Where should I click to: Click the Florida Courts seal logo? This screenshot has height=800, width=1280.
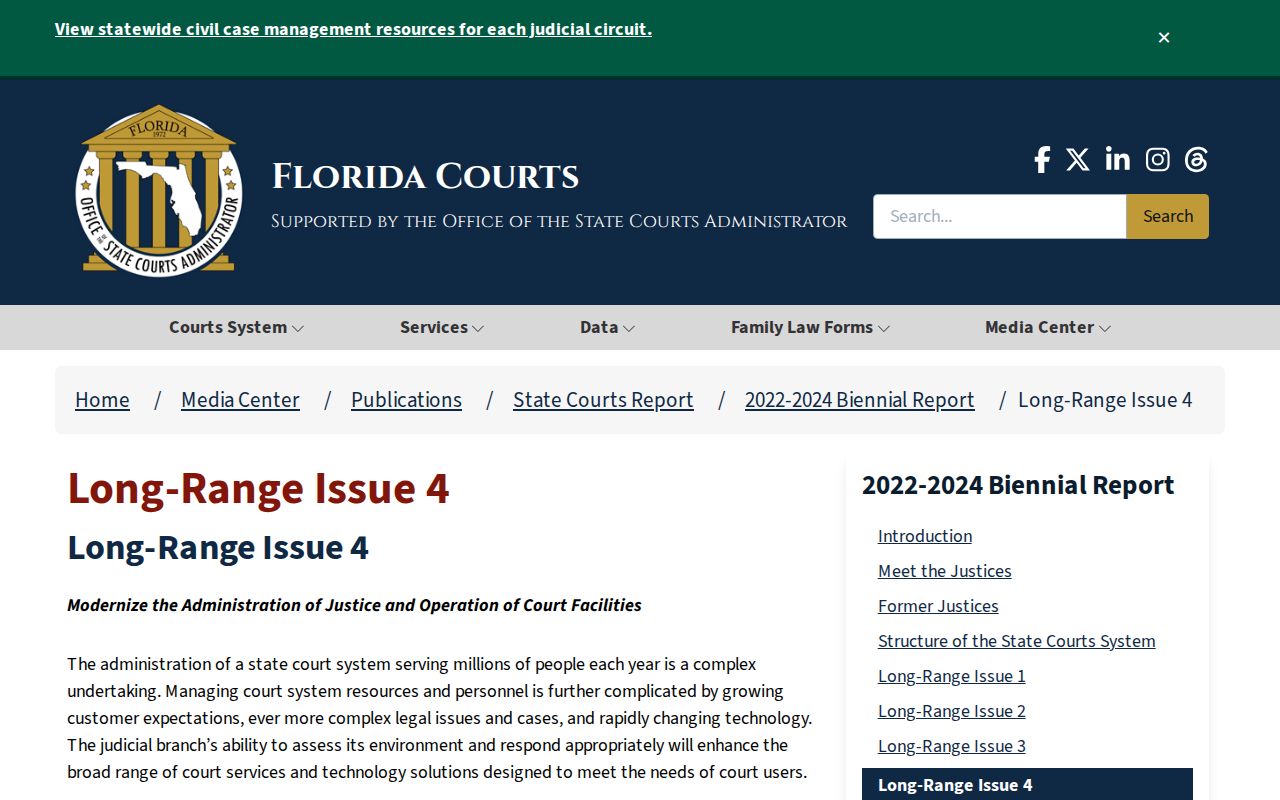coord(159,190)
